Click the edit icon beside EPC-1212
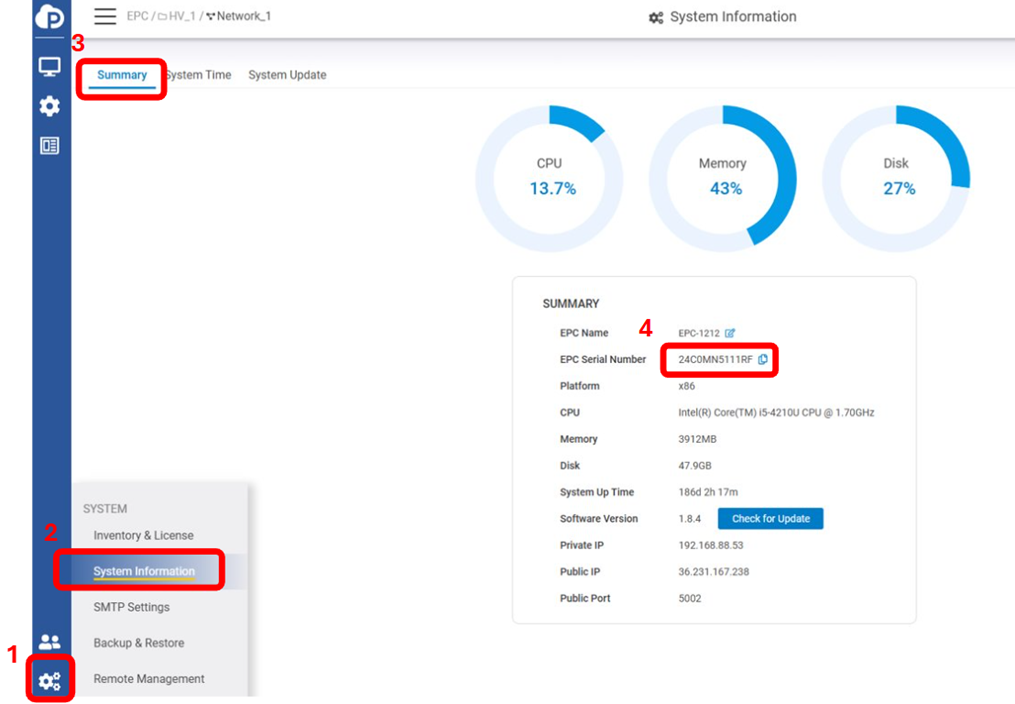The width and height of the screenshot is (1015, 704). pos(730,333)
